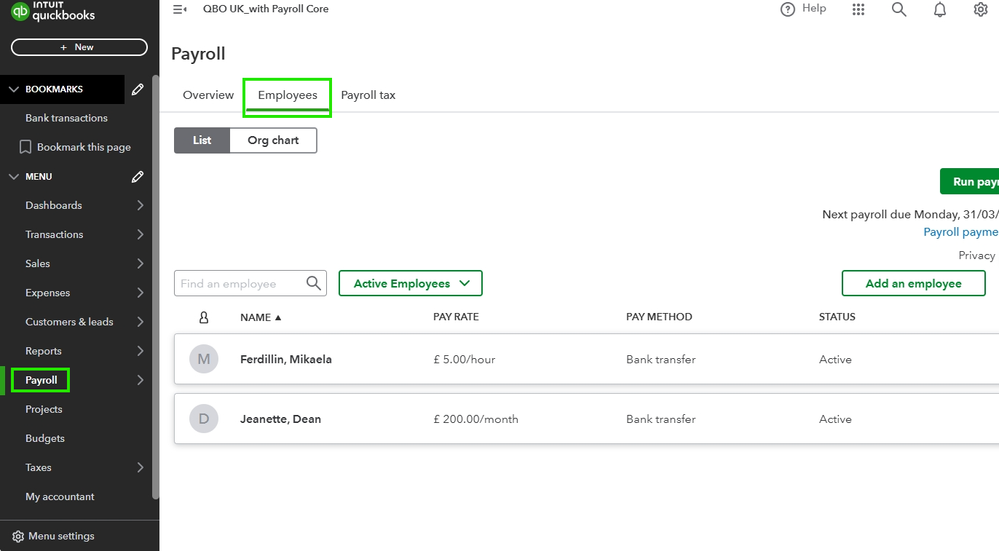
Task: Edit the Menu section with pencil icon
Action: click(137, 177)
